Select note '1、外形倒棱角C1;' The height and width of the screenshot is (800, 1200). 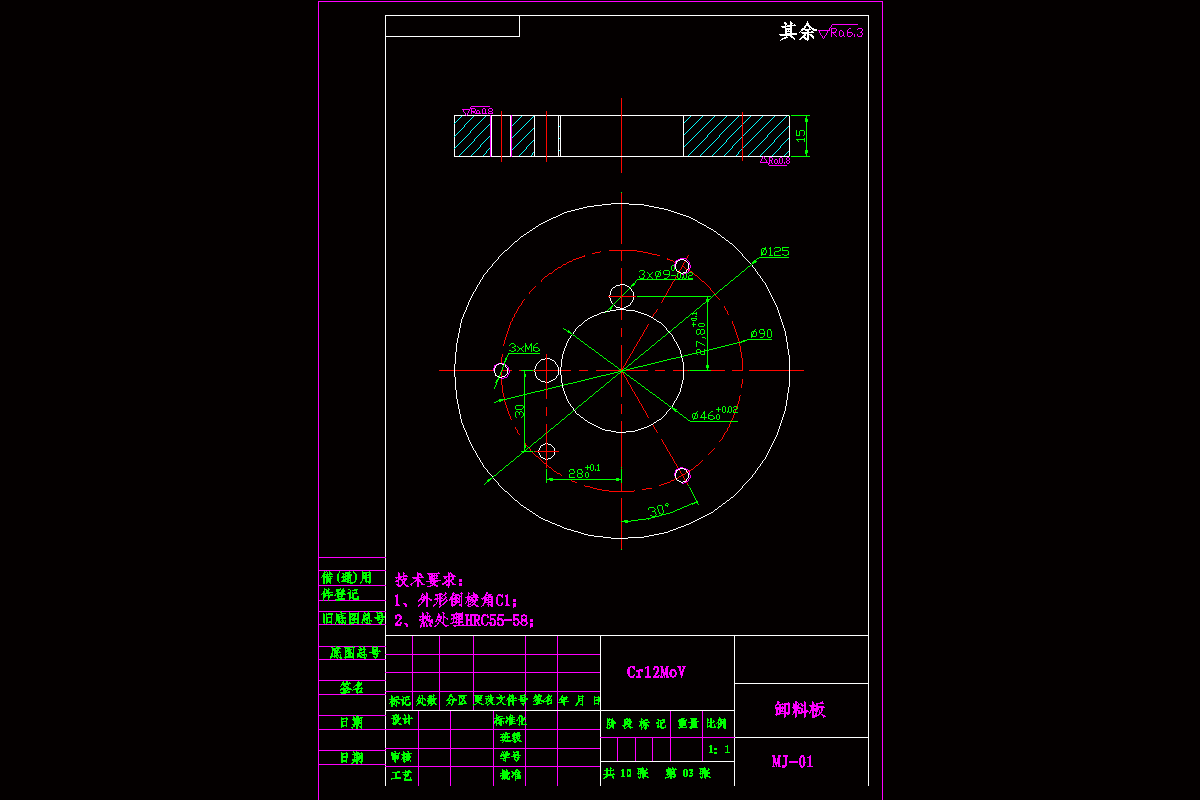tap(456, 601)
